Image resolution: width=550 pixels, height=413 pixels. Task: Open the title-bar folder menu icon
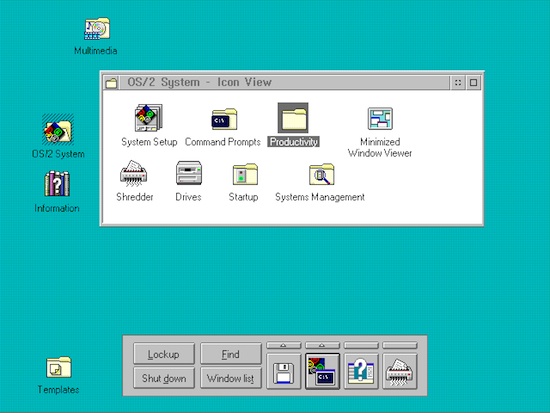click(x=111, y=83)
